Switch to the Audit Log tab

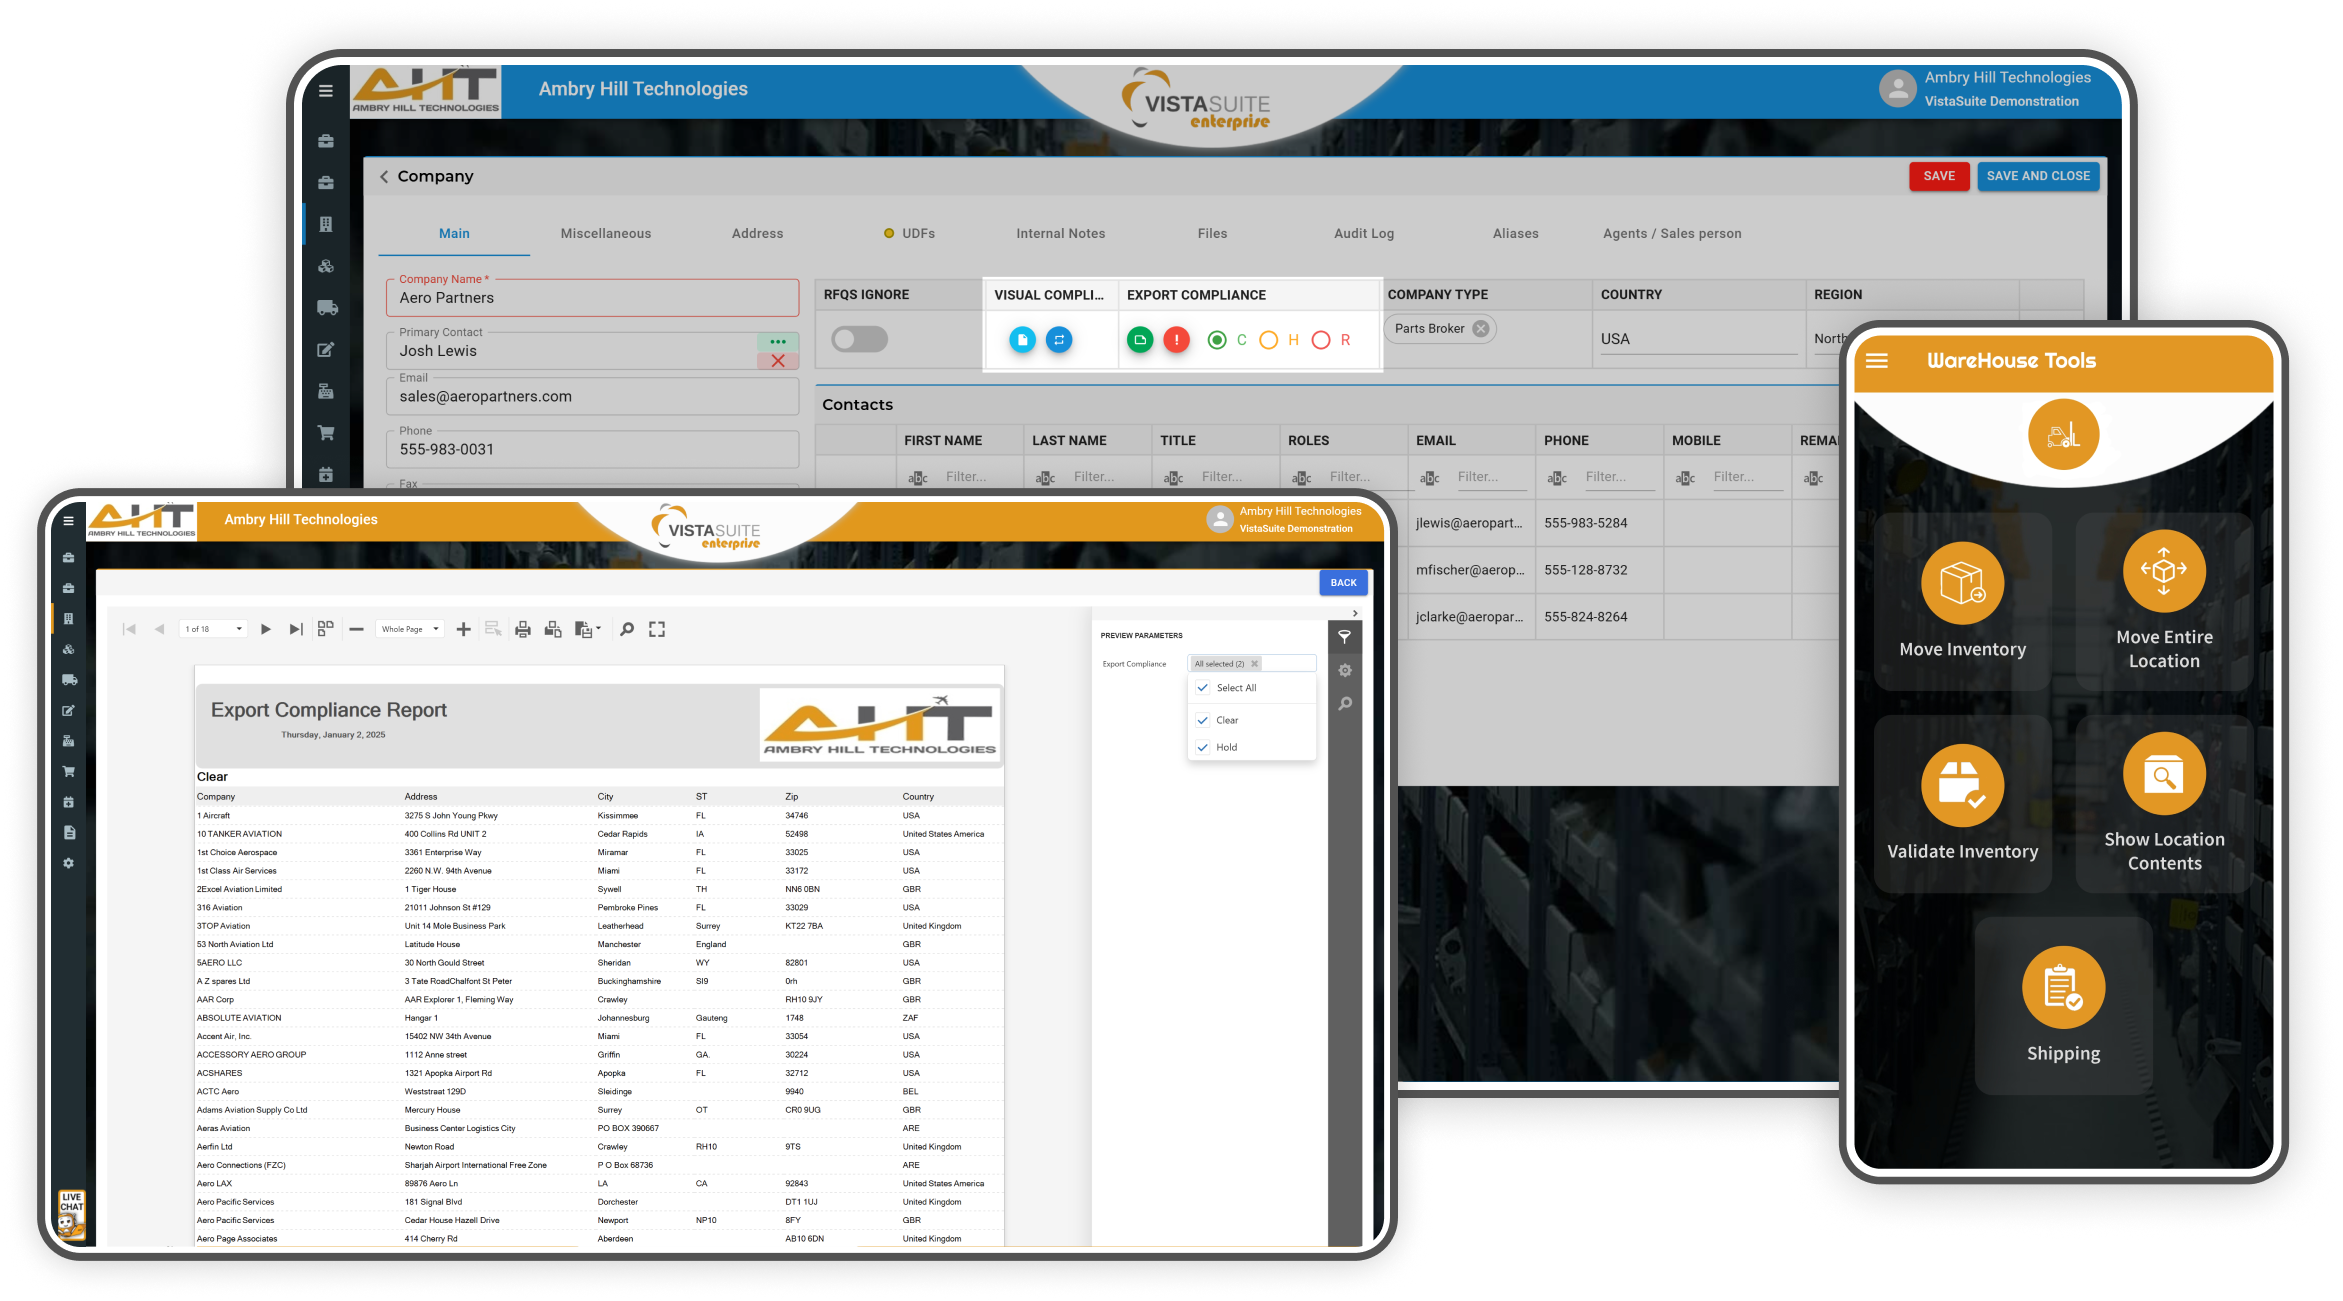tap(1363, 233)
